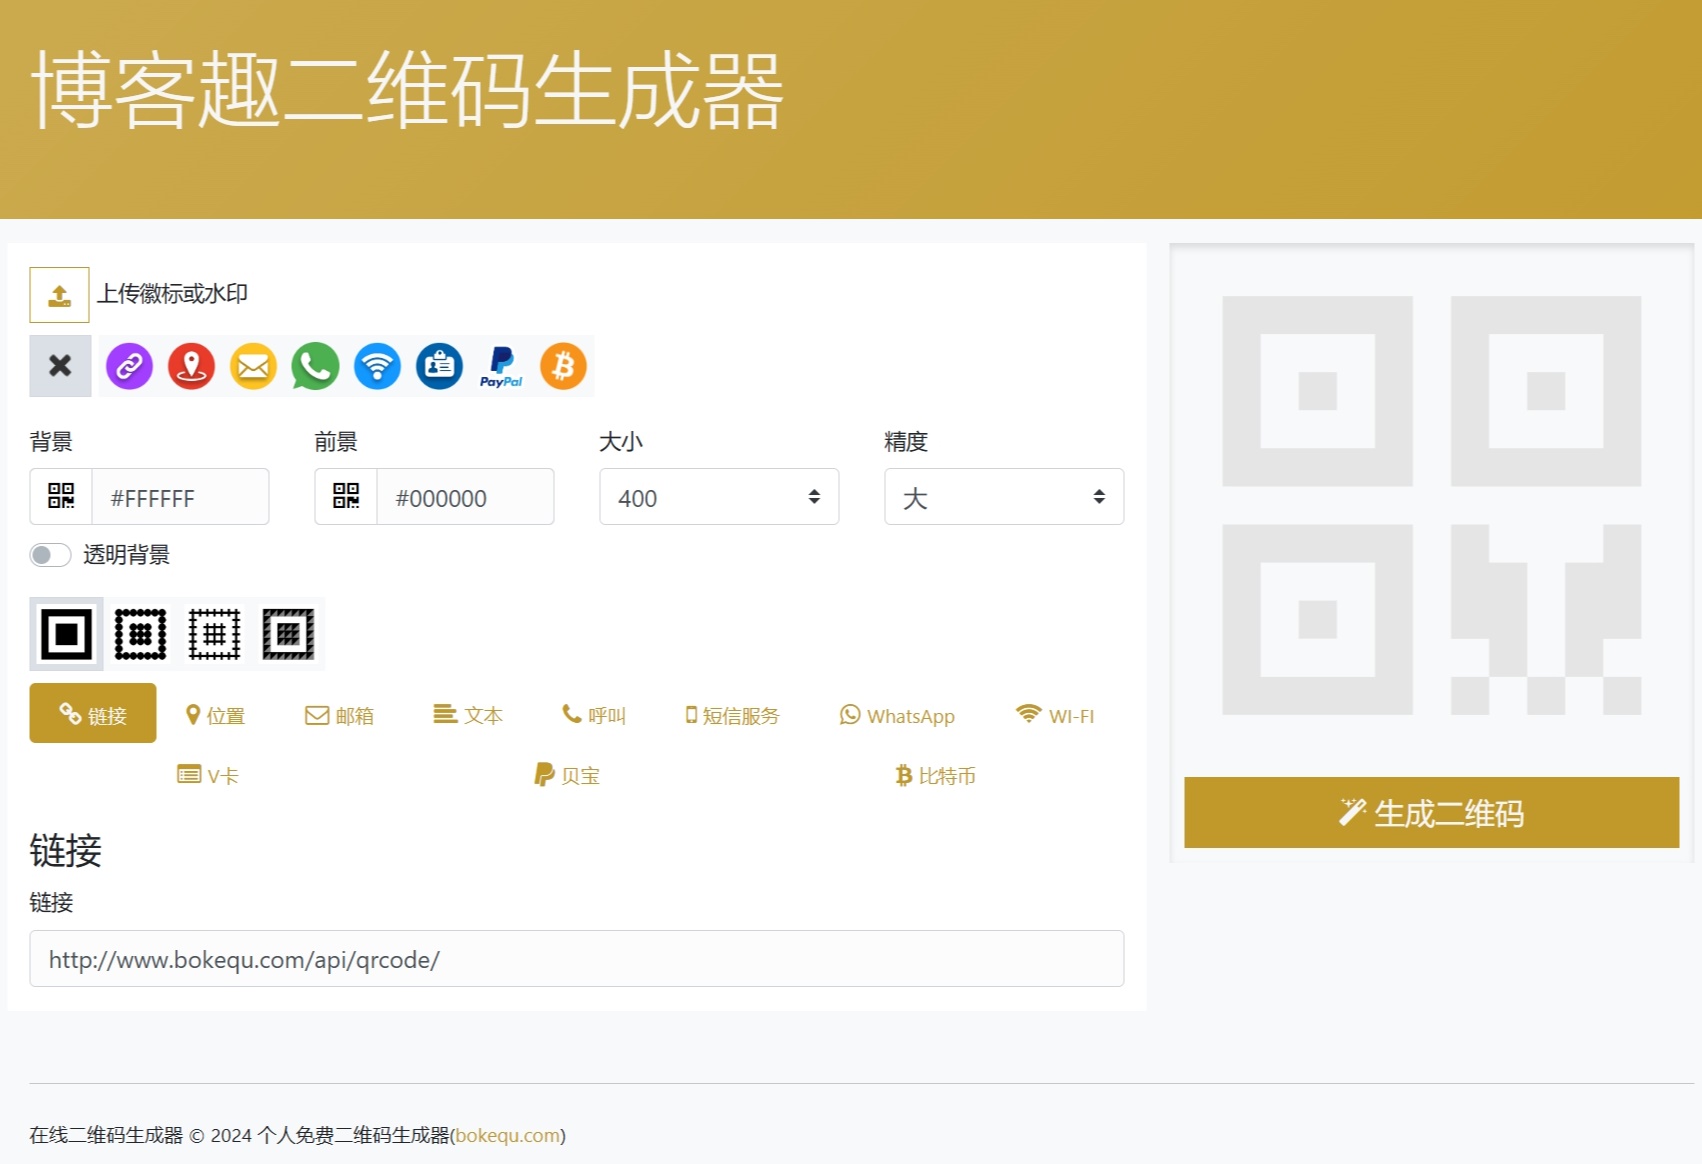
Task: Select the orange Bitcoin logo icon
Action: click(x=563, y=366)
